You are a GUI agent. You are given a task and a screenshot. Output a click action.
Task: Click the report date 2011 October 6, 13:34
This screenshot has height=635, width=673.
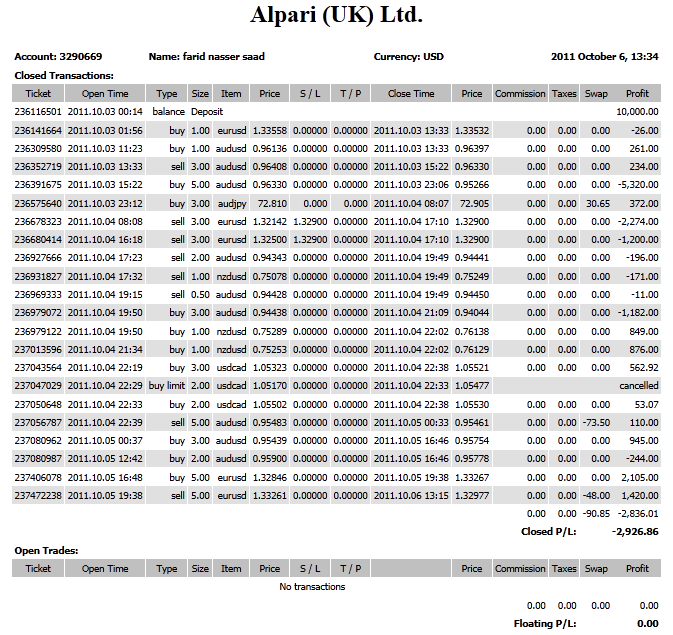click(x=604, y=57)
